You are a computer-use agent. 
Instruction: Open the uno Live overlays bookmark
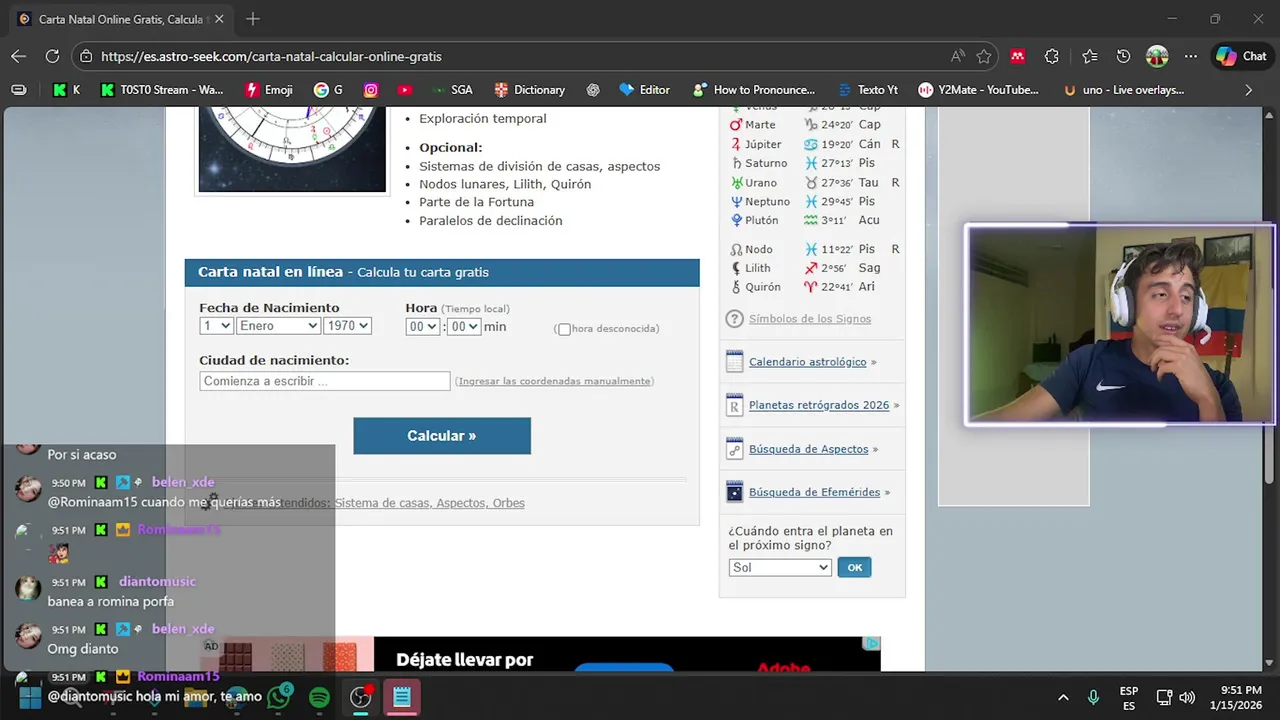pyautogui.click(x=1124, y=90)
